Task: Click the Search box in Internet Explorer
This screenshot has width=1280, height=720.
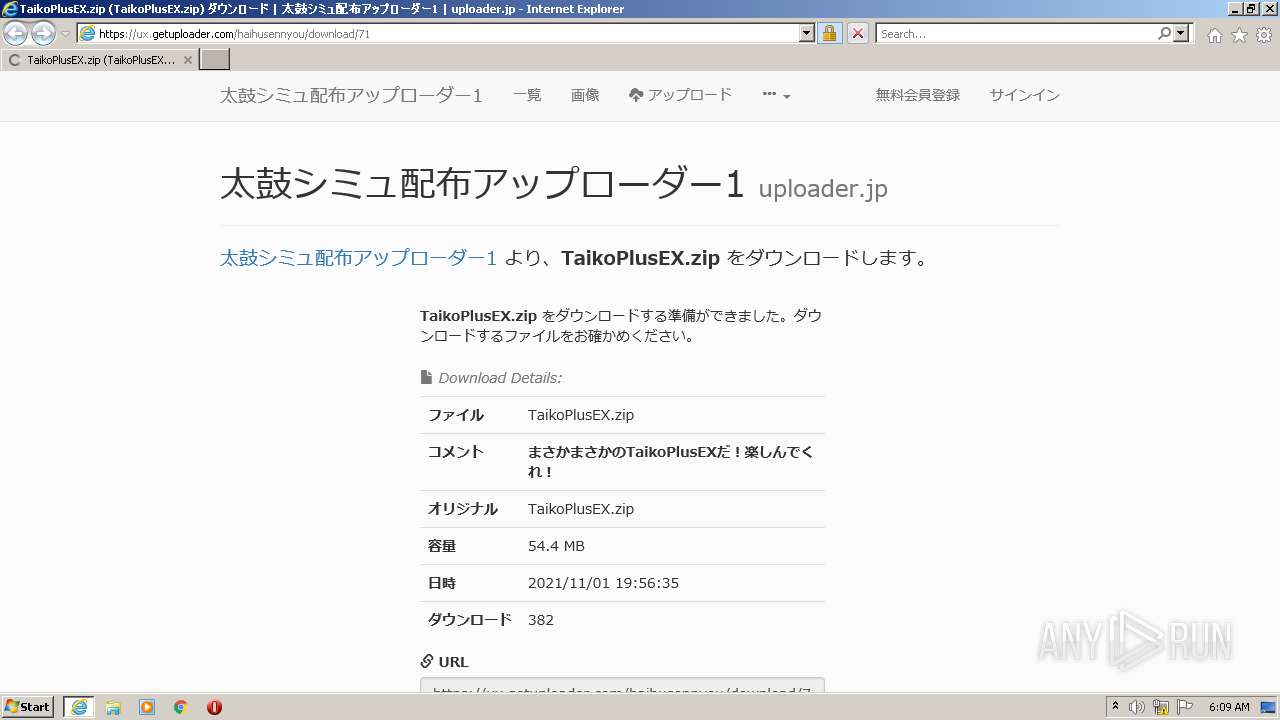Action: pyautogui.click(x=1015, y=34)
